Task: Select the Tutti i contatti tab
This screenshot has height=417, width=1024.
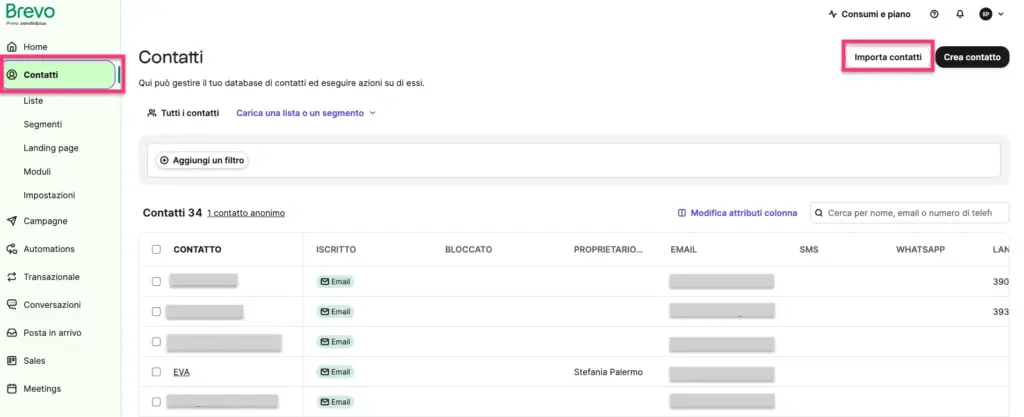Action: tap(184, 113)
